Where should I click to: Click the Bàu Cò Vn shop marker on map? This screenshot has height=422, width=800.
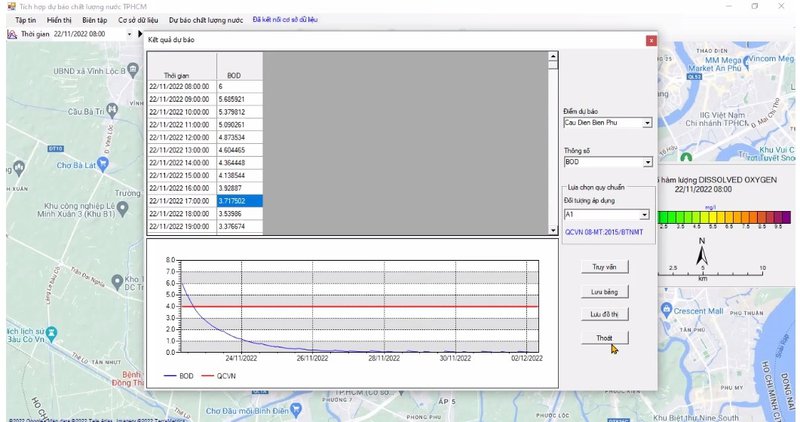52,333
